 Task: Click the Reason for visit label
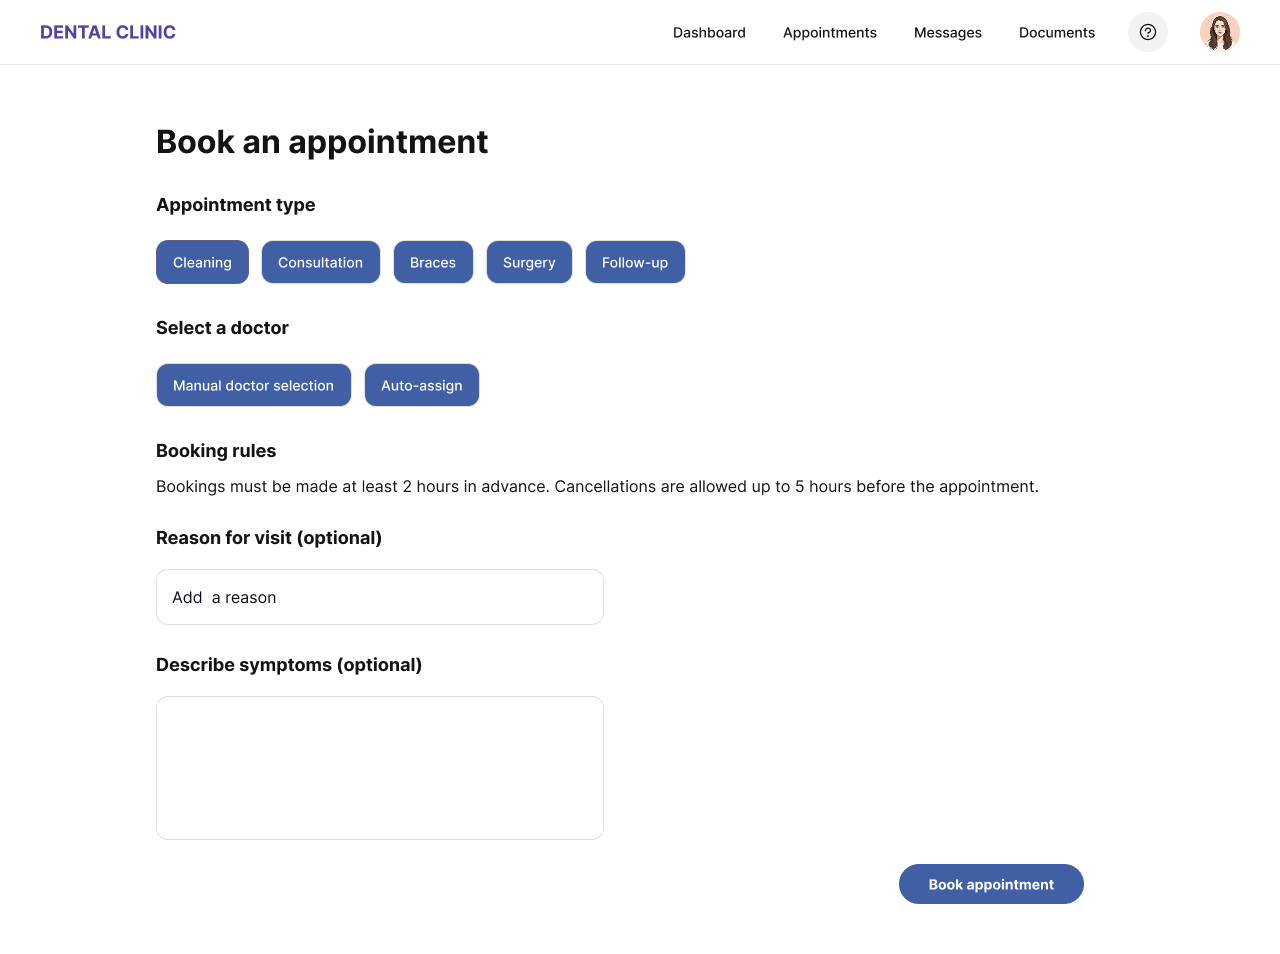click(268, 538)
